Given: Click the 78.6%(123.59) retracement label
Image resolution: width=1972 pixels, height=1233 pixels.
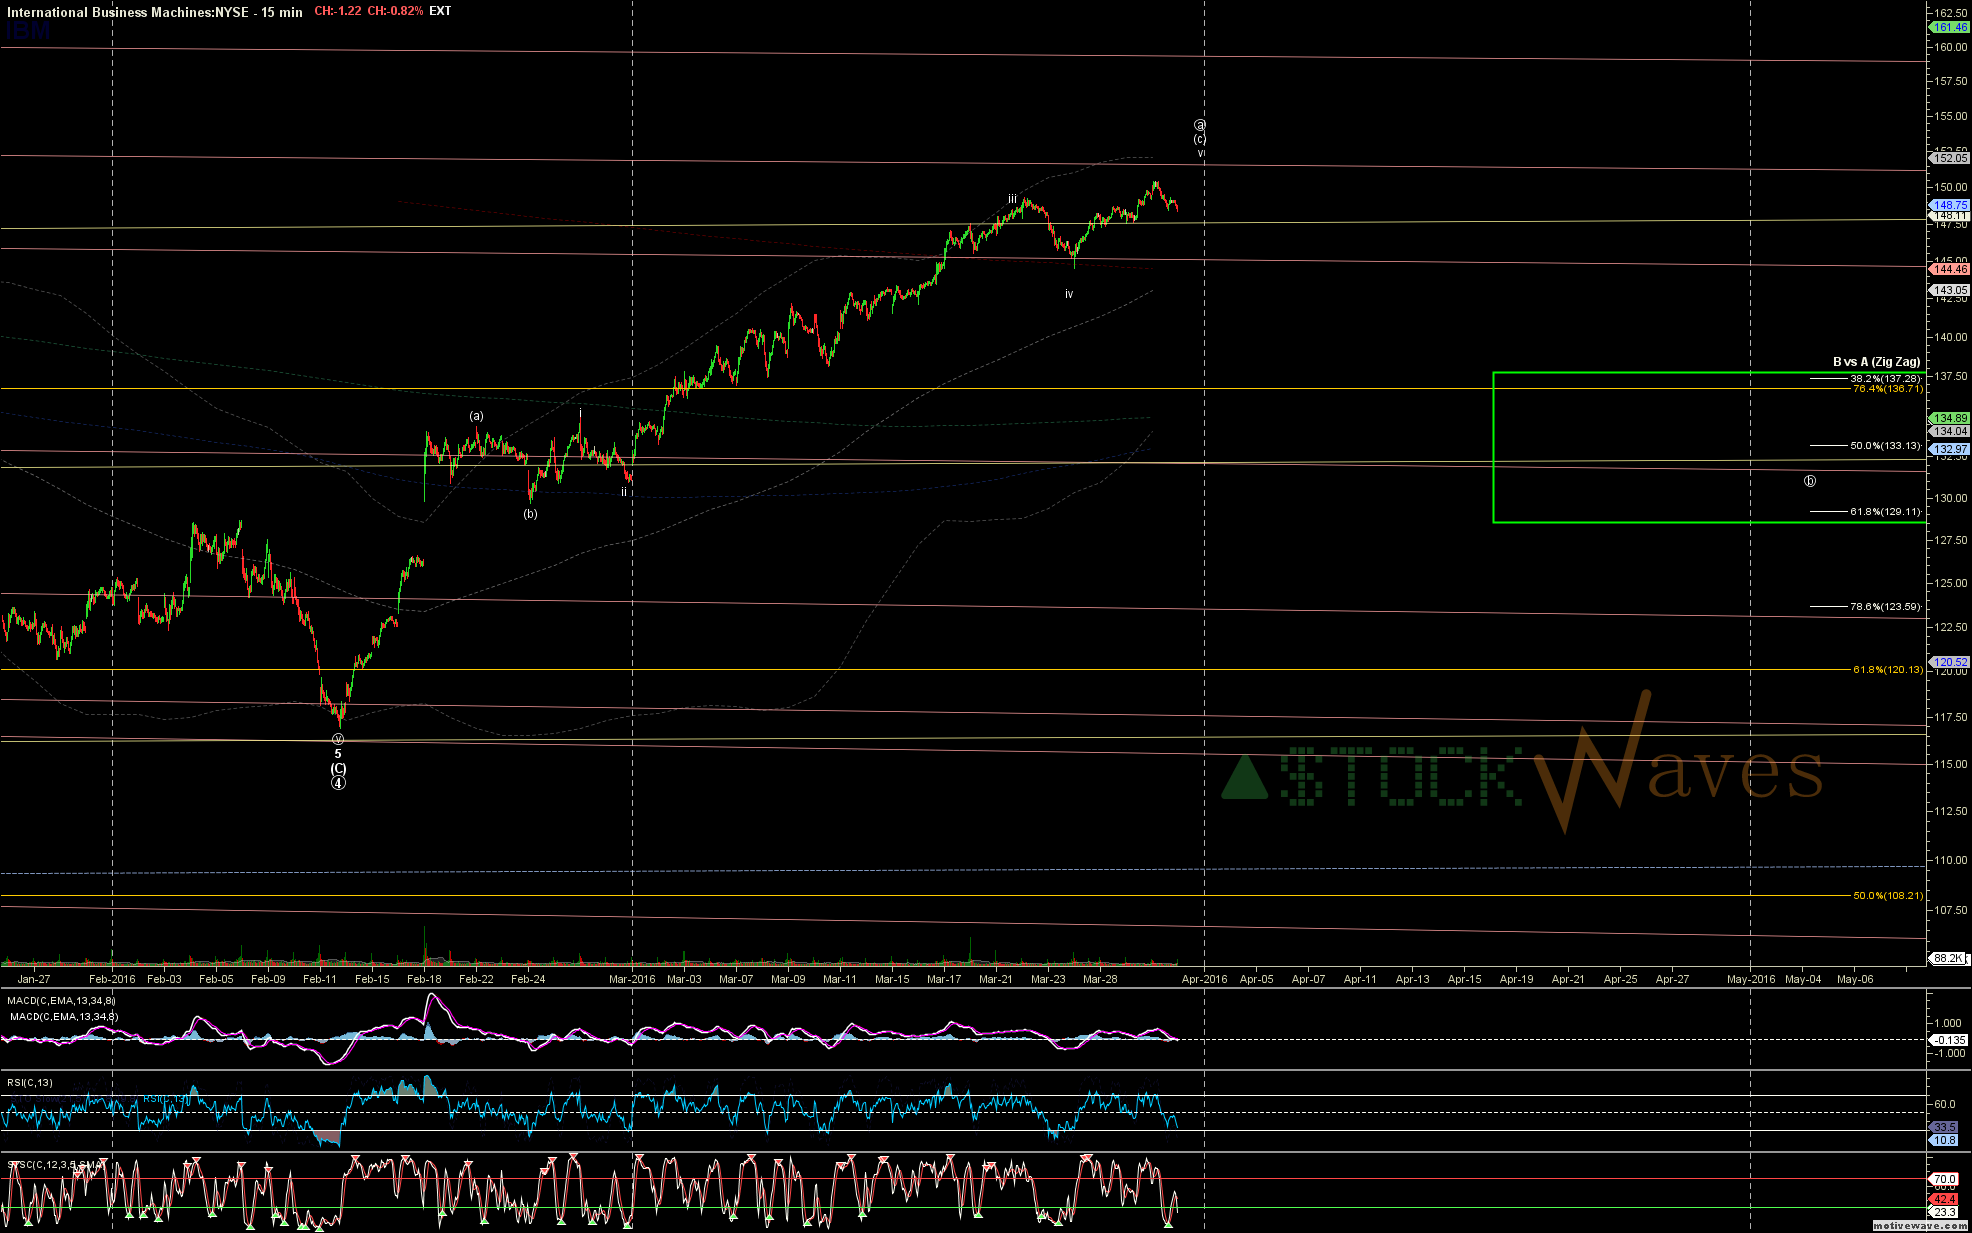Looking at the screenshot, I should pyautogui.click(x=1885, y=607).
